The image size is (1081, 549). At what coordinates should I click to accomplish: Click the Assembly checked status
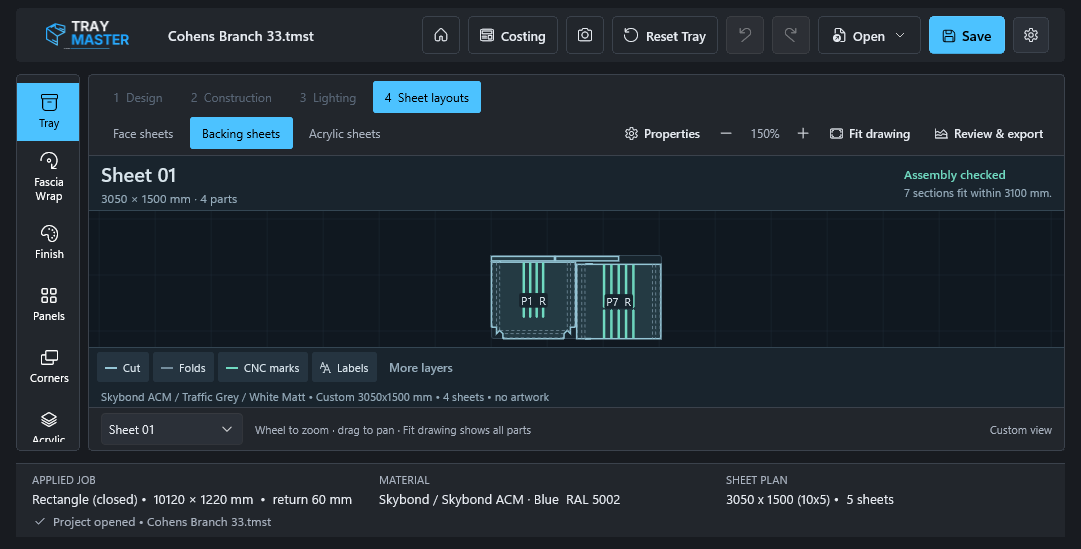[x=954, y=174]
